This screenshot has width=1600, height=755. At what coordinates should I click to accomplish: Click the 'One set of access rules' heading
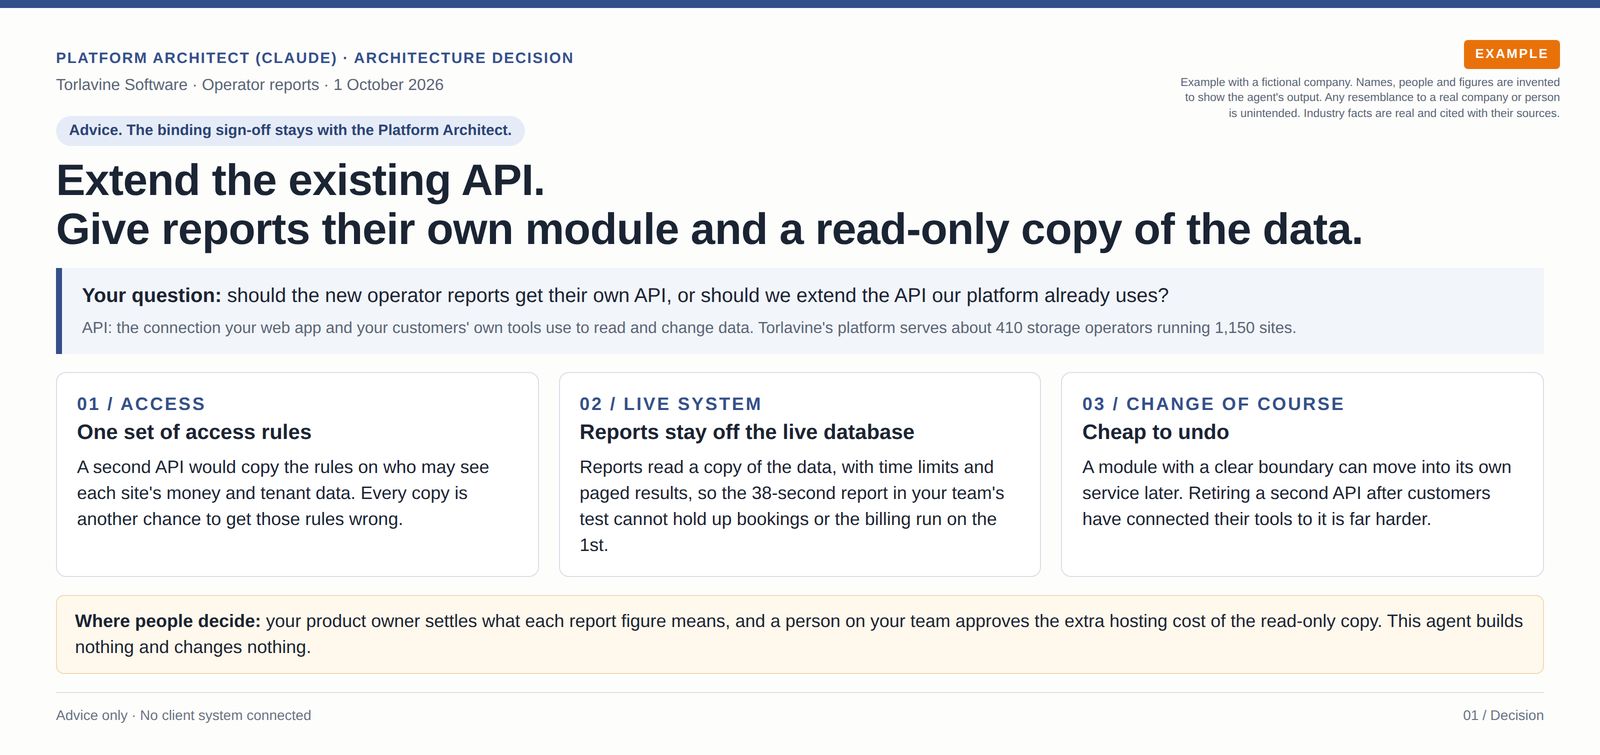point(194,432)
